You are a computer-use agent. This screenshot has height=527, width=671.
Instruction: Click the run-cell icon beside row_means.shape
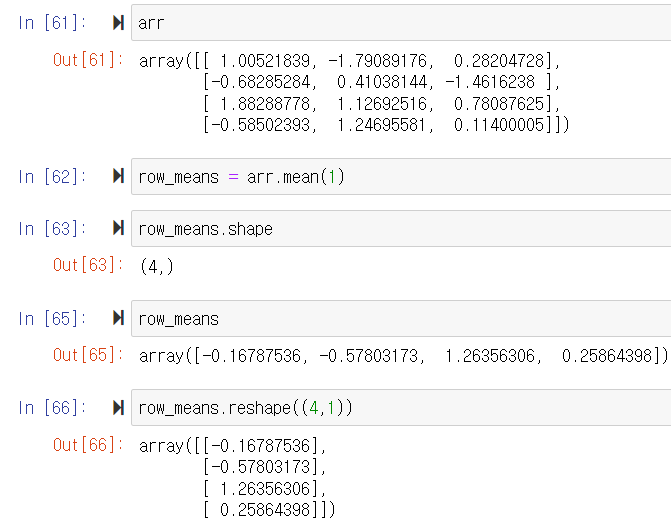coord(119,228)
